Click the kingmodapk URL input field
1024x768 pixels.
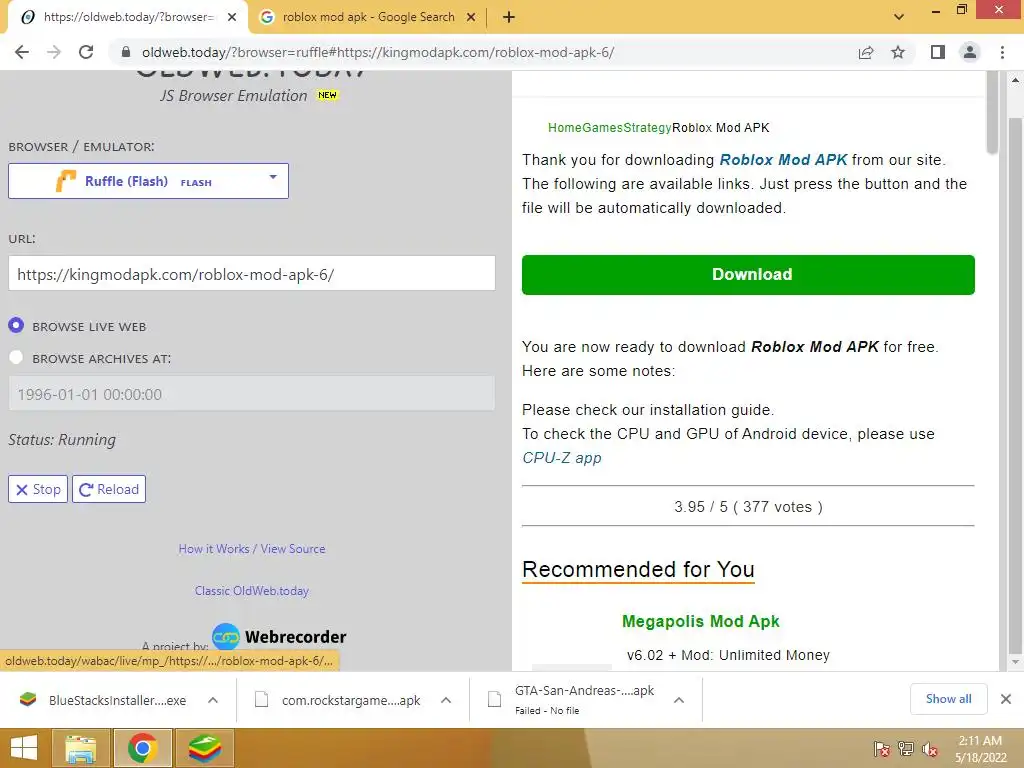point(251,274)
